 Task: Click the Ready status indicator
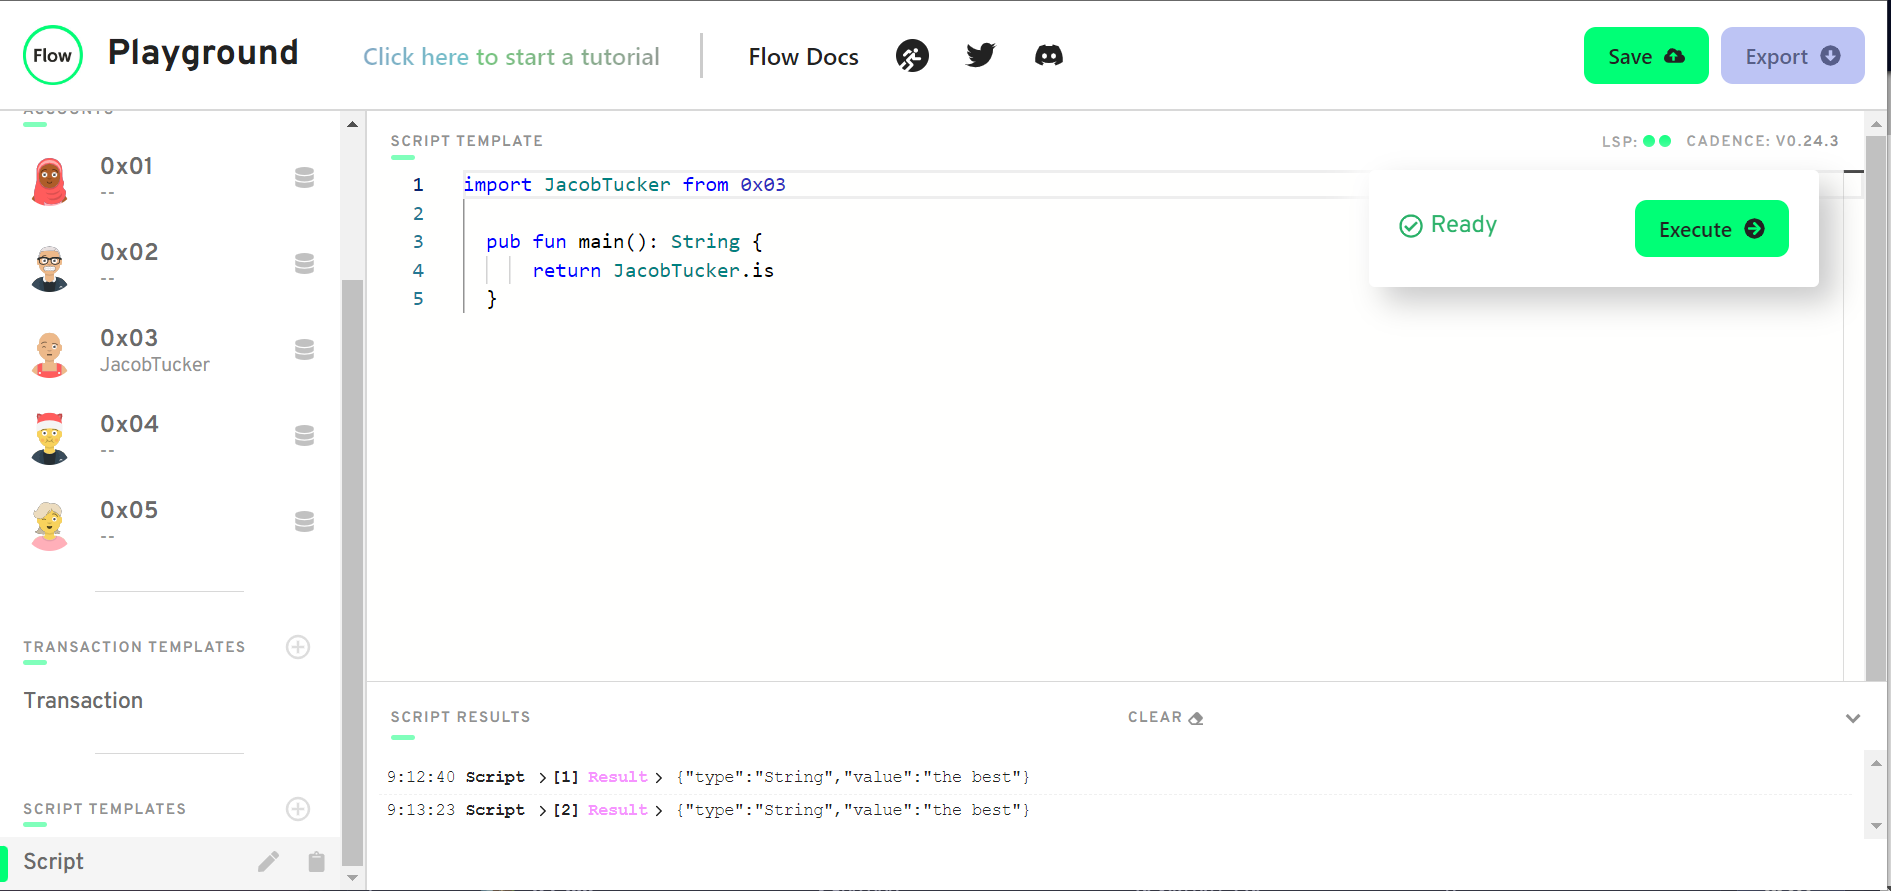pyautogui.click(x=1448, y=225)
